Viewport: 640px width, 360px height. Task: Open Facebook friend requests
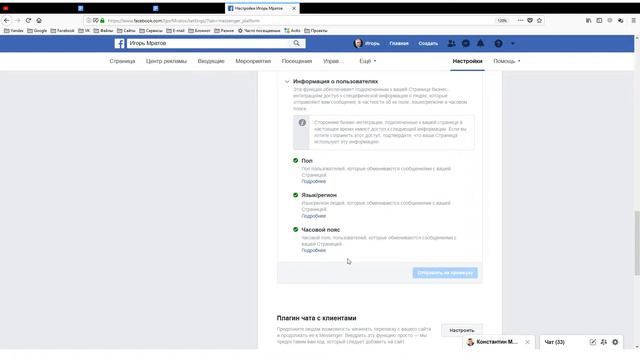click(451, 43)
